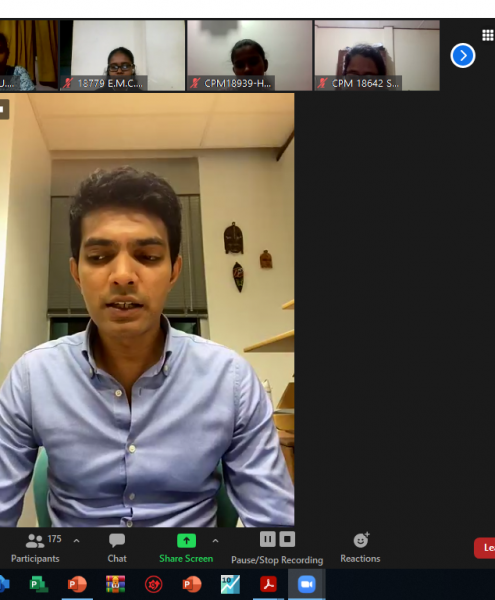The height and width of the screenshot is (600, 495).
Task: Expand the caret next to Participants
Action: [x=77, y=541]
